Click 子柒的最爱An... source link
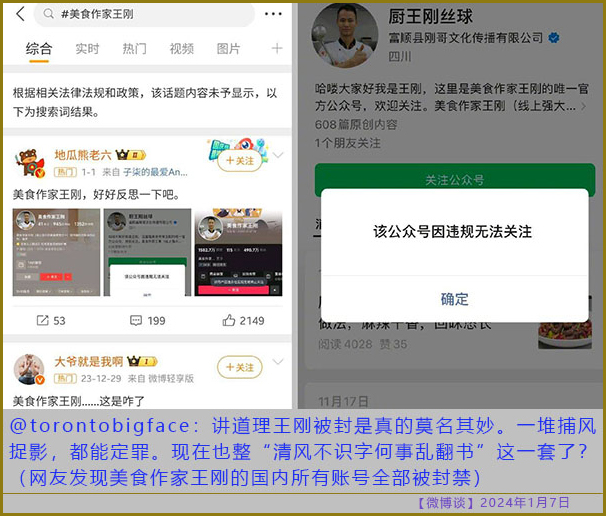The height and width of the screenshot is (516, 606). tap(155, 172)
